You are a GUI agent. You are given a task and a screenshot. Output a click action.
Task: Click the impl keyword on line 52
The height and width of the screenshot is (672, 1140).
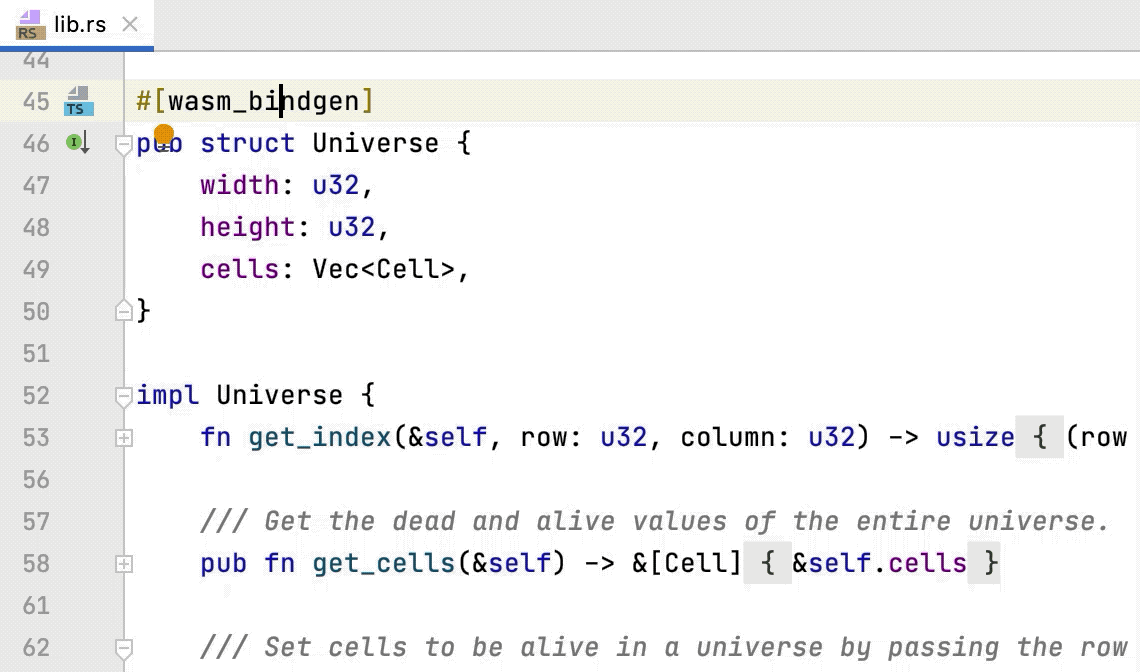(x=167, y=395)
